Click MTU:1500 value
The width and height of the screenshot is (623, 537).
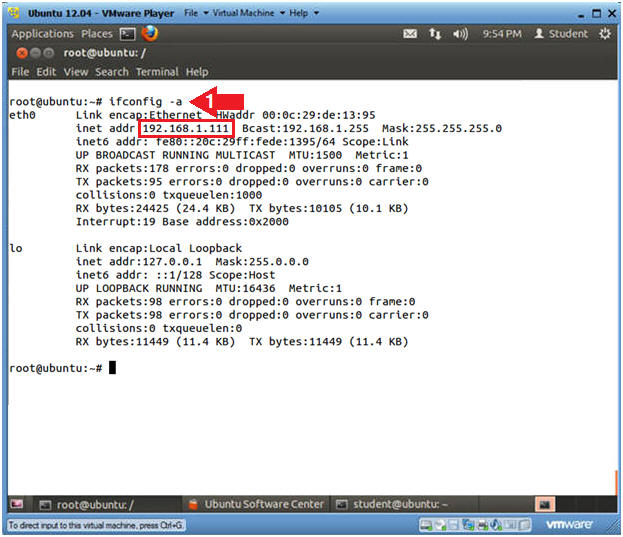[315, 155]
